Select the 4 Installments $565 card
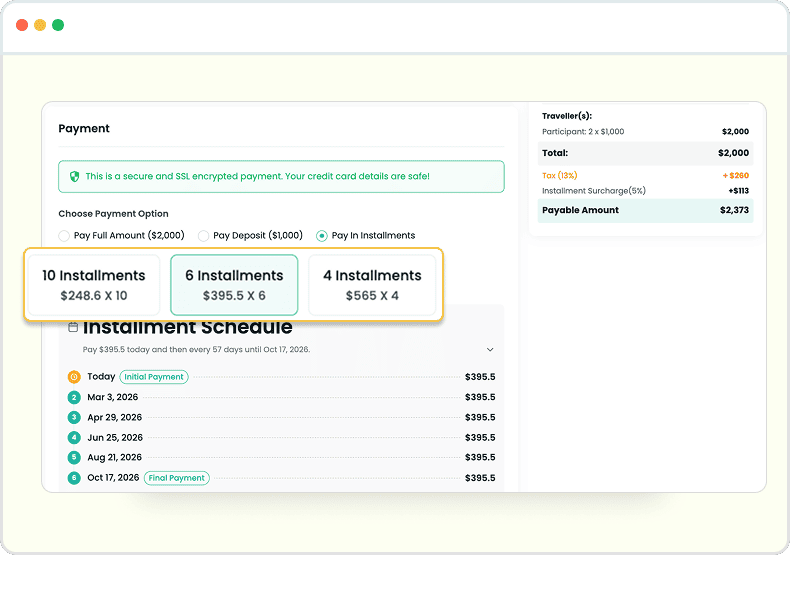Image resolution: width=790 pixels, height=600 pixels. [x=372, y=285]
